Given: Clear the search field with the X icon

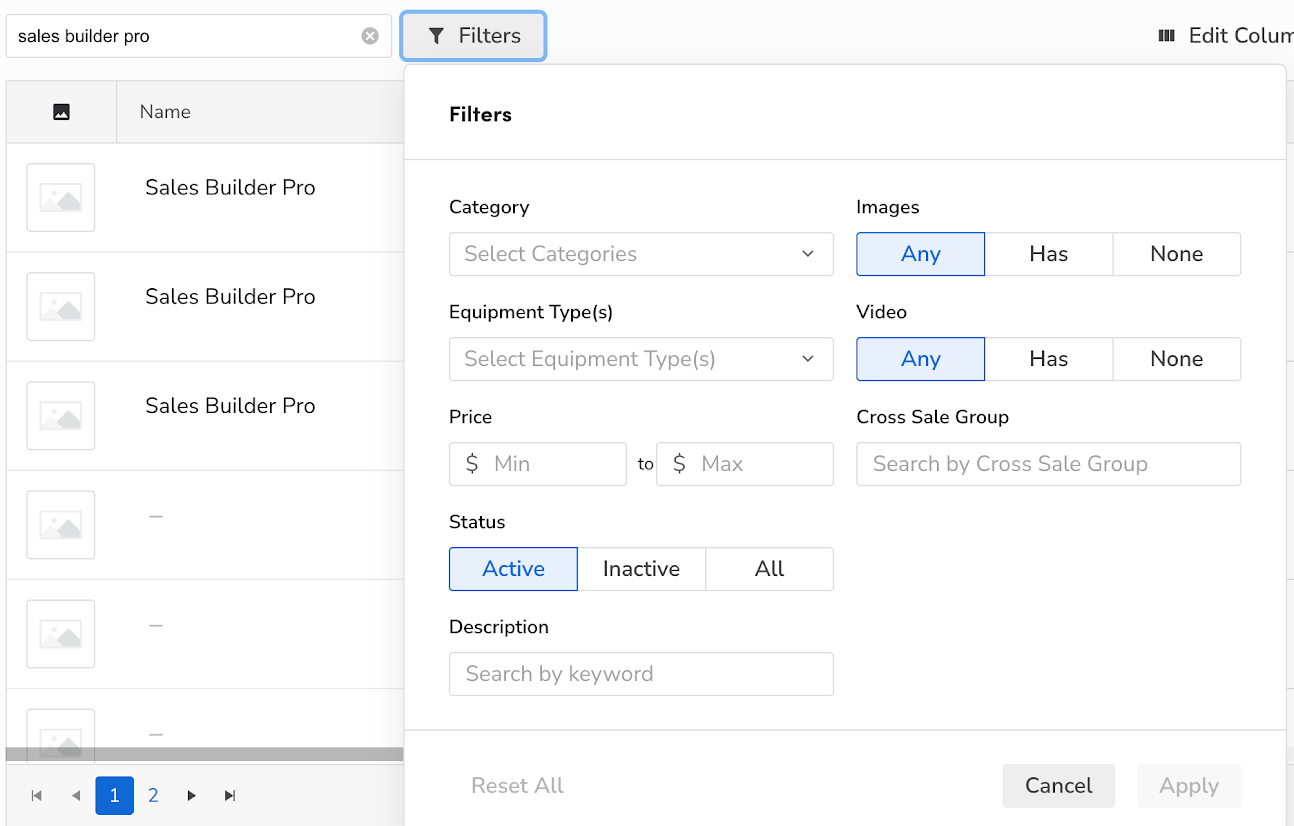Looking at the screenshot, I should [x=370, y=36].
